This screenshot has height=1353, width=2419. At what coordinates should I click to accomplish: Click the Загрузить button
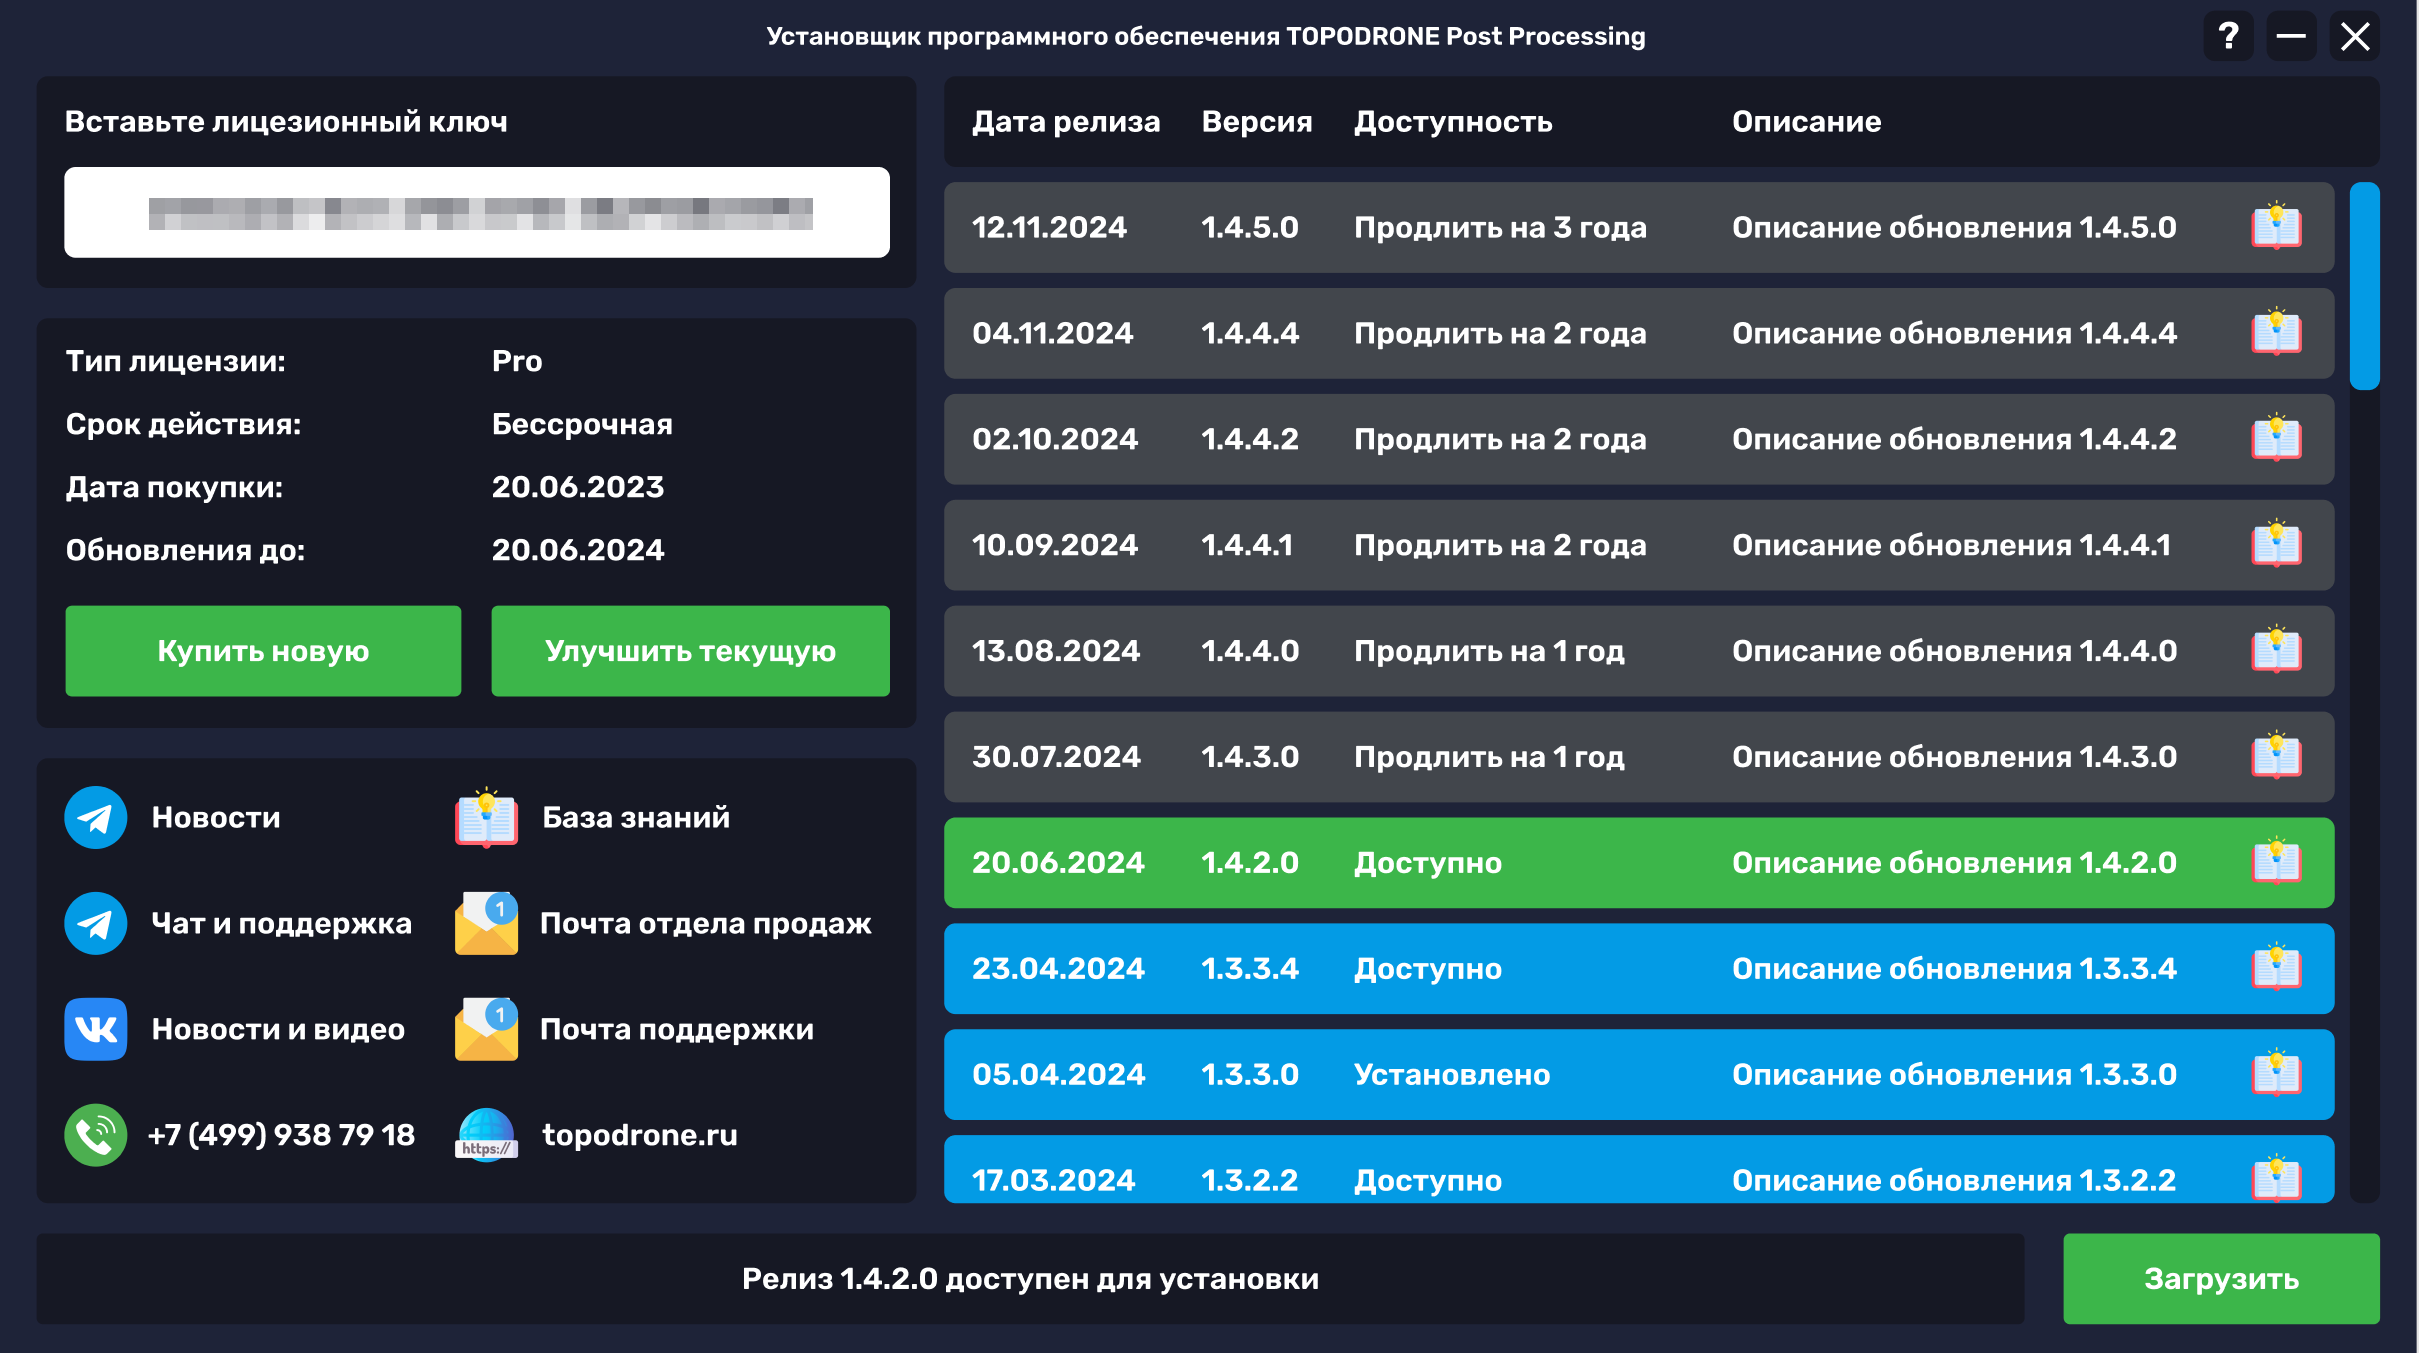[x=2221, y=1279]
